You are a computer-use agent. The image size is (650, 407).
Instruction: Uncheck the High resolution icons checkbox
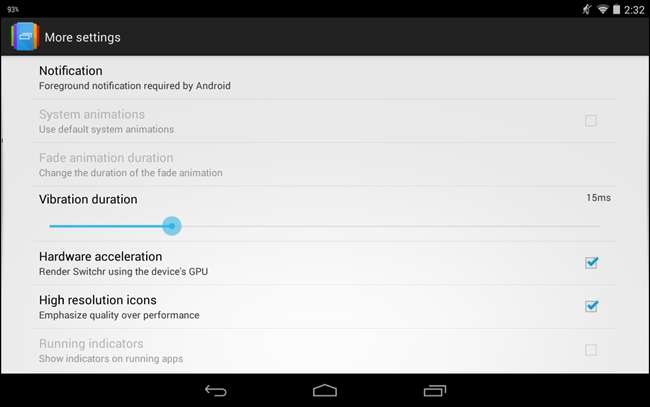click(591, 306)
